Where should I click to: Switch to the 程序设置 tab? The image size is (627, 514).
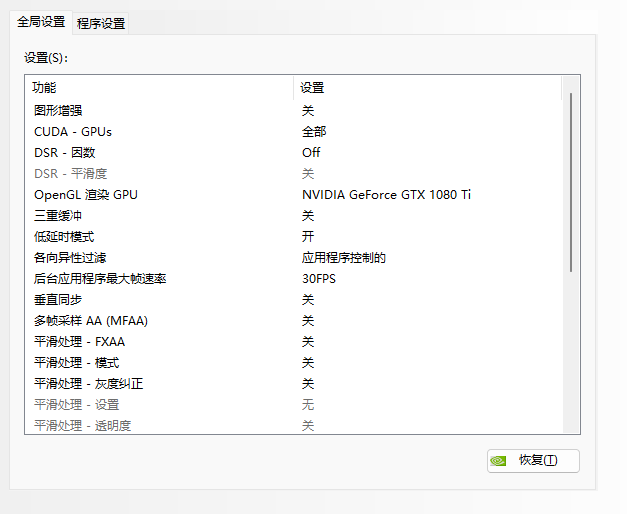101,23
